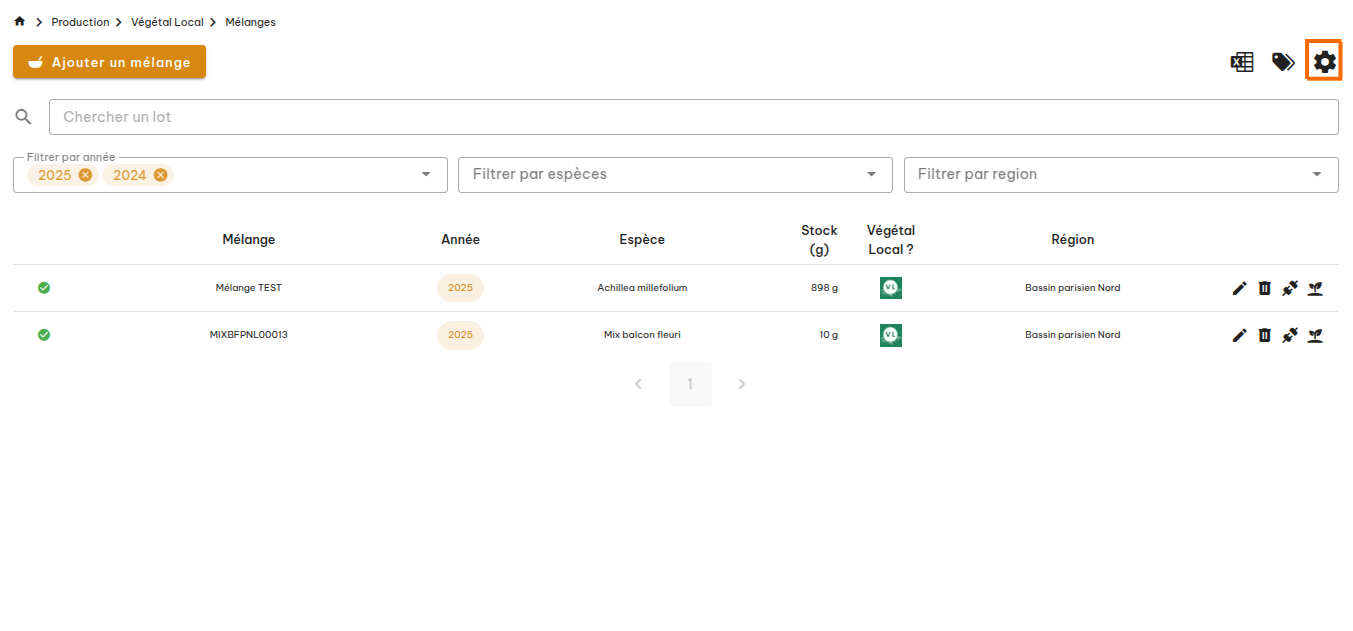Export the mélanges list to Excel
This screenshot has width=1353, height=631.
point(1242,62)
